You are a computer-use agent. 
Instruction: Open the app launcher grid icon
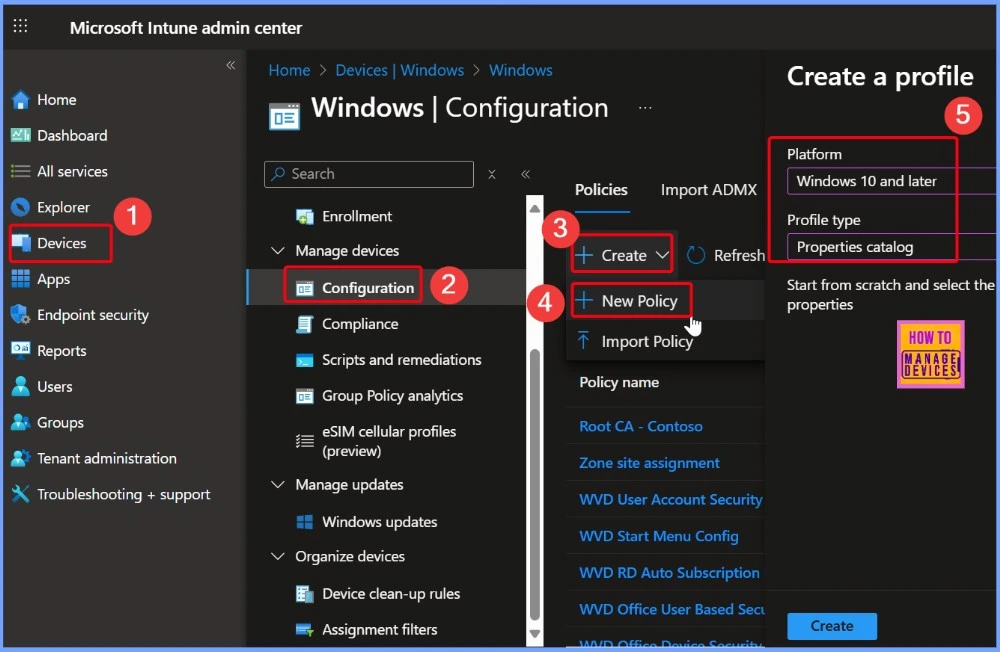point(20,26)
